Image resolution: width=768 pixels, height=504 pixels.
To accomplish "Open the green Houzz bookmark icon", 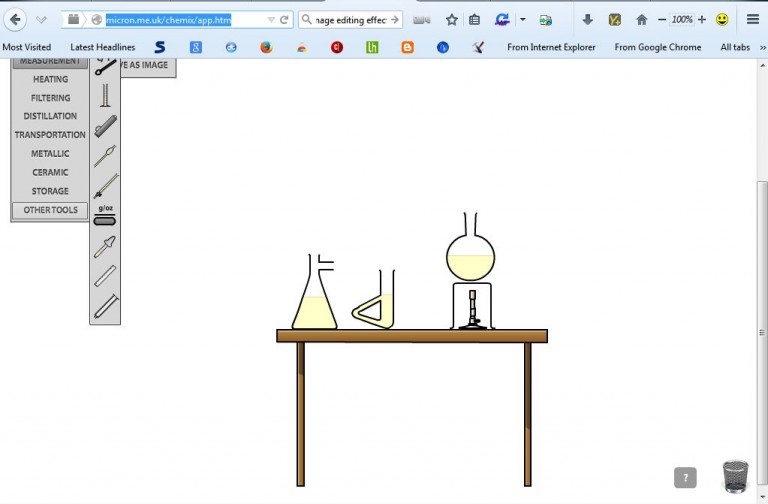I will (x=372, y=47).
